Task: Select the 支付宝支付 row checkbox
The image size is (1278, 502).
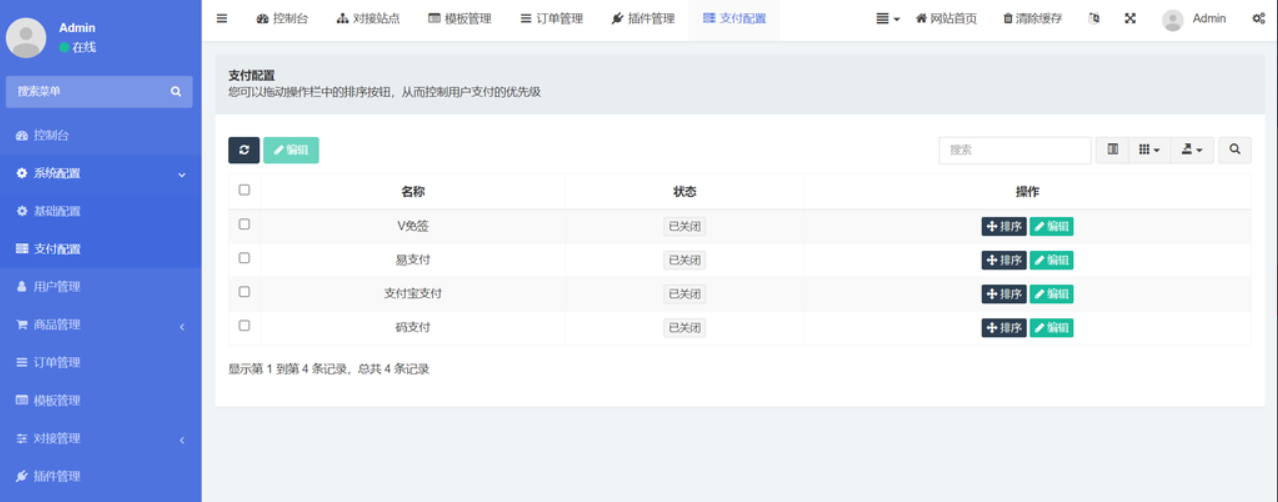Action: click(x=244, y=292)
